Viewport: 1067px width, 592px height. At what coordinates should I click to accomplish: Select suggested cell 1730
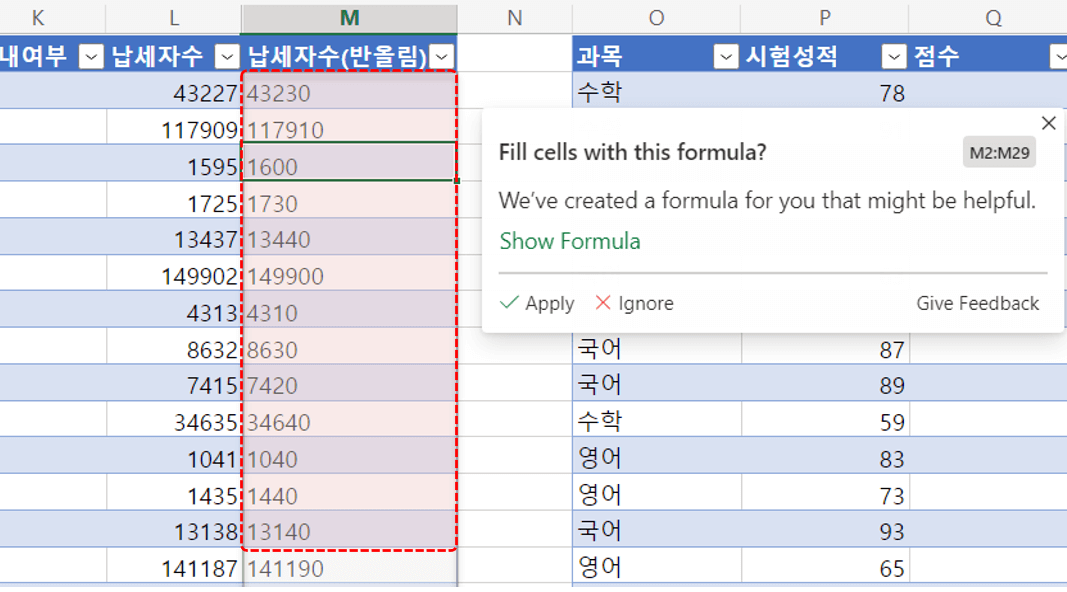(349, 201)
